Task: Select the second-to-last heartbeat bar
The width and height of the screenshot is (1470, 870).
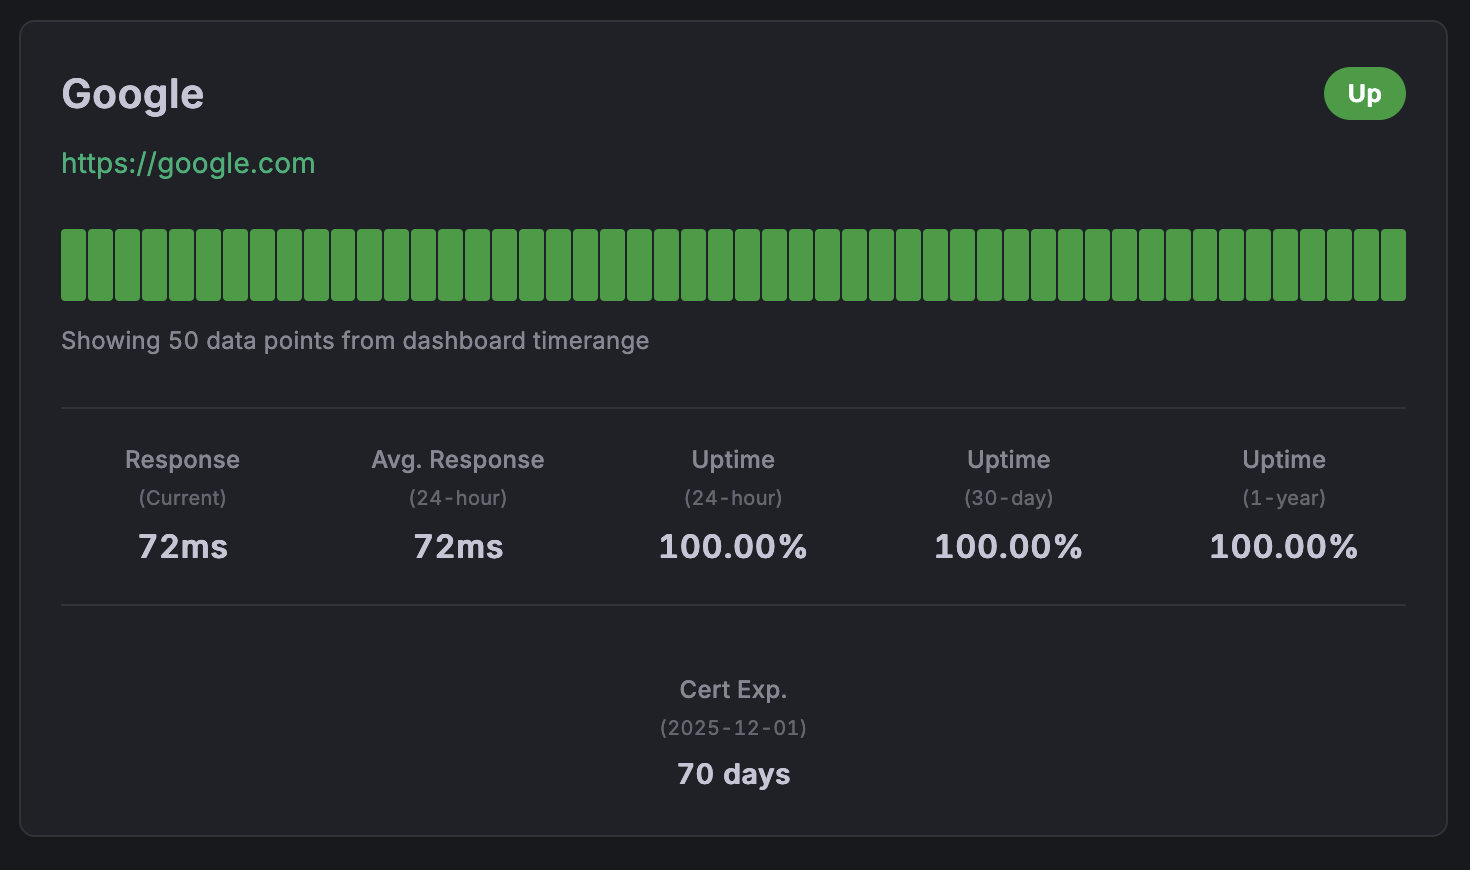Action: click(1366, 265)
